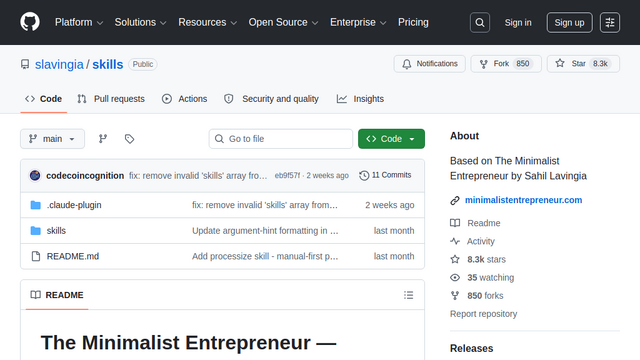This screenshot has height=360, width=640.
Task: Fork the repository with the Fork button
Action: pyautogui.click(x=506, y=64)
